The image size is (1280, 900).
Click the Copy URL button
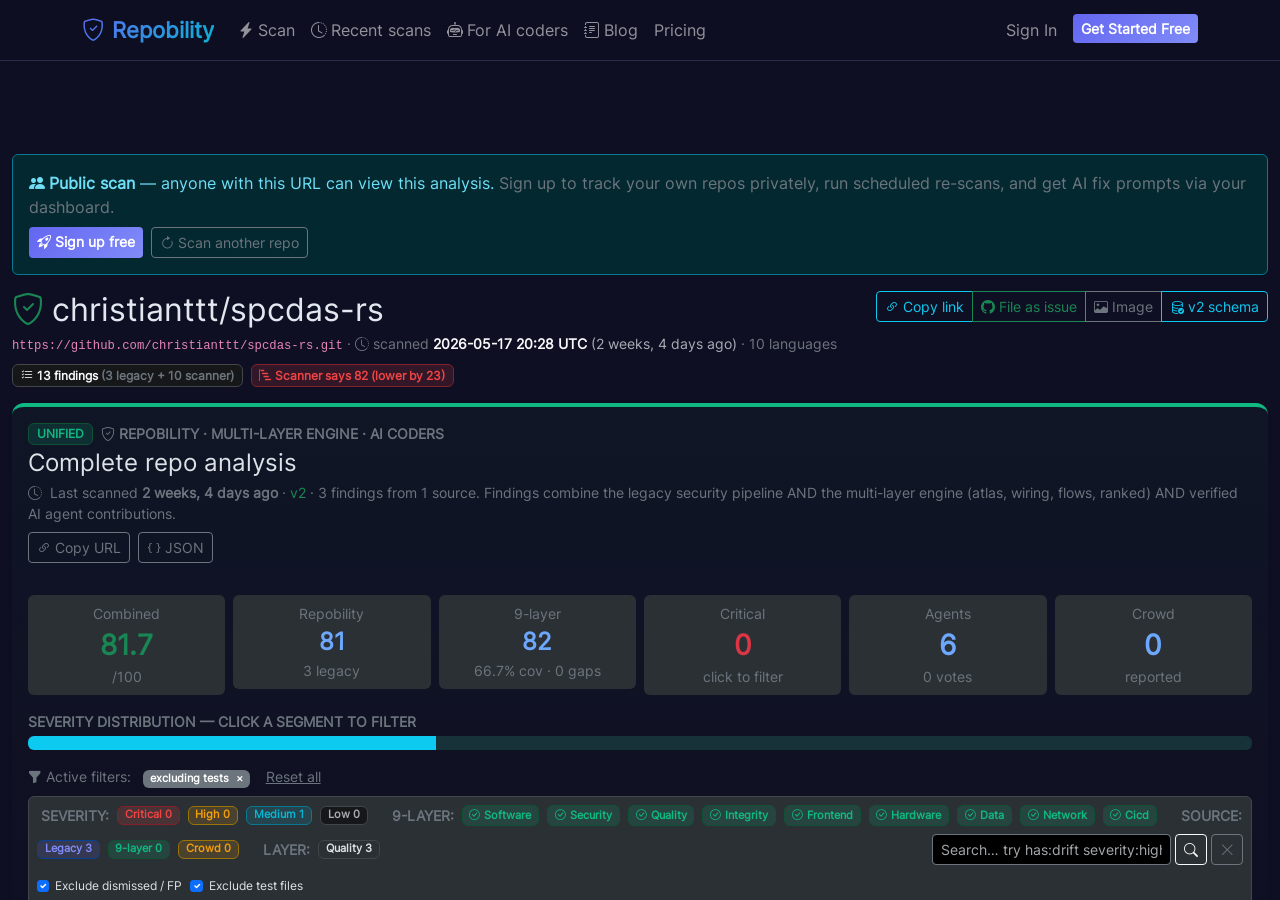coord(79,547)
